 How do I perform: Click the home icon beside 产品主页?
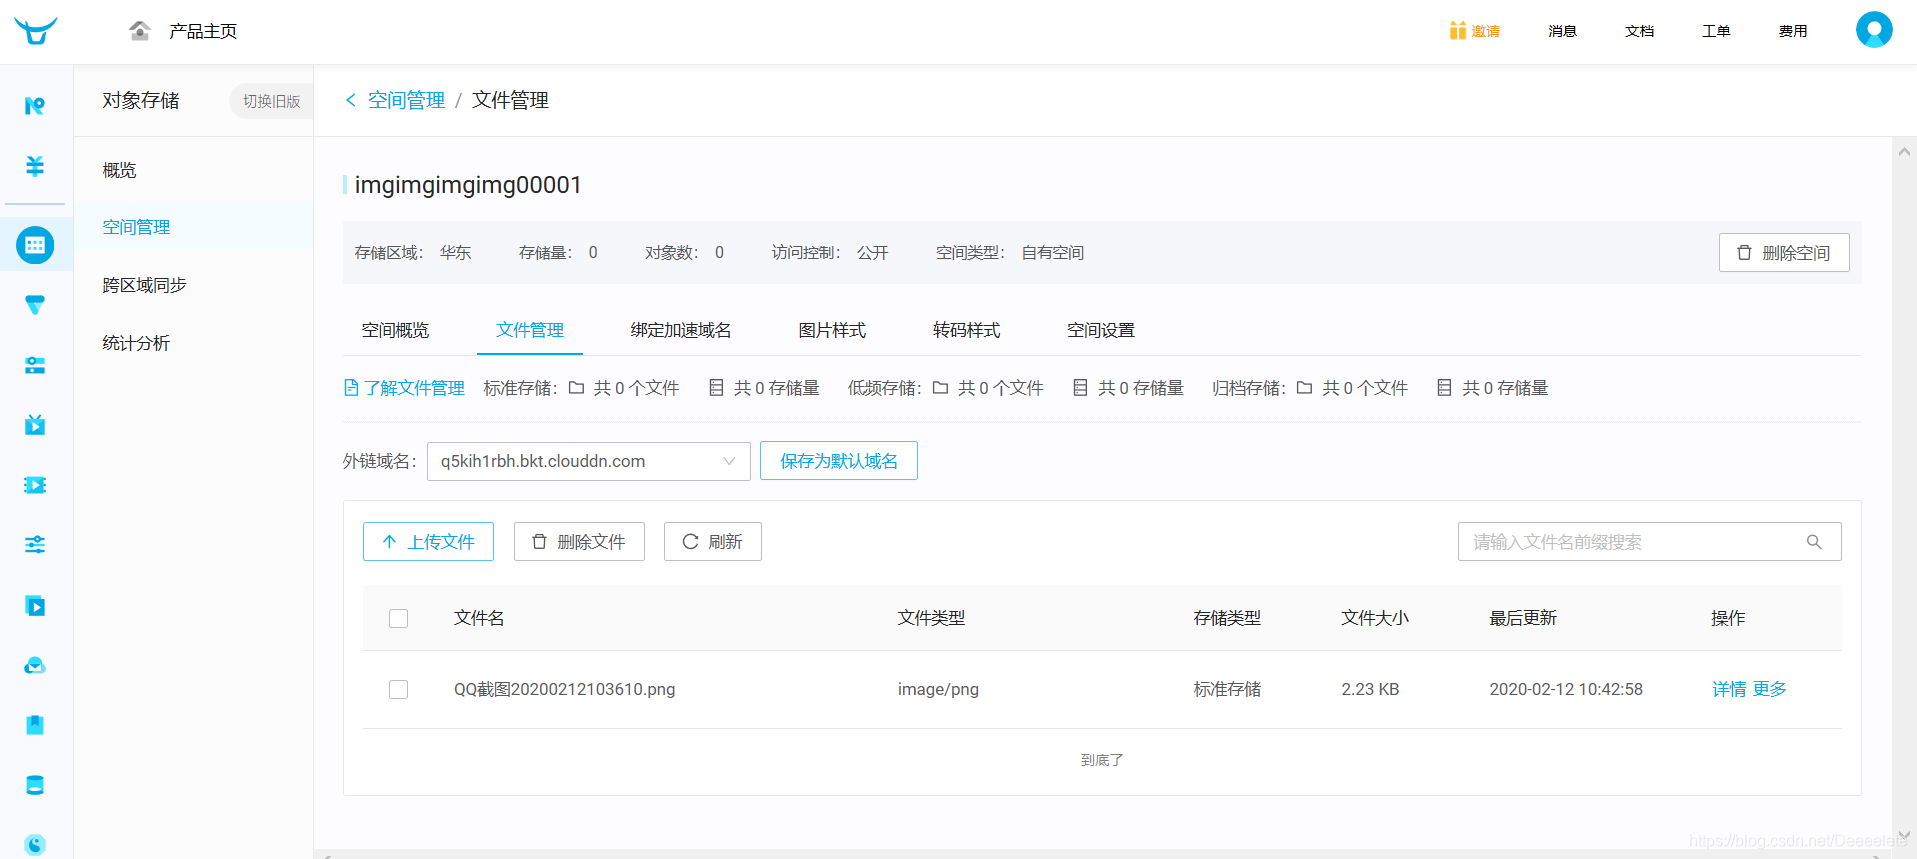pyautogui.click(x=140, y=31)
